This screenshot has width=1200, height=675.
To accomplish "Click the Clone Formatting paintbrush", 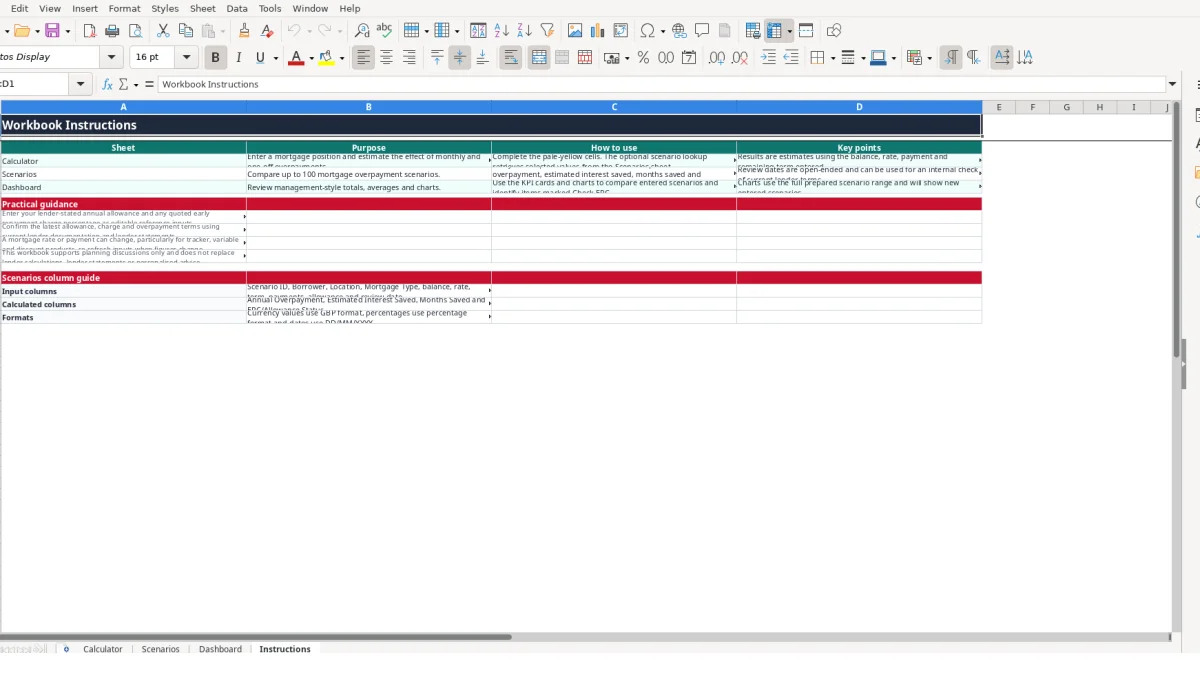I will (244, 31).
